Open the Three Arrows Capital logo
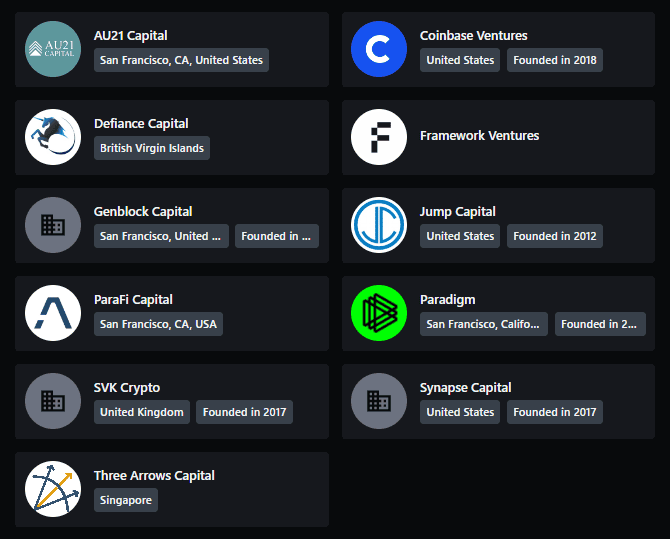This screenshot has width=670, height=539. point(53,489)
